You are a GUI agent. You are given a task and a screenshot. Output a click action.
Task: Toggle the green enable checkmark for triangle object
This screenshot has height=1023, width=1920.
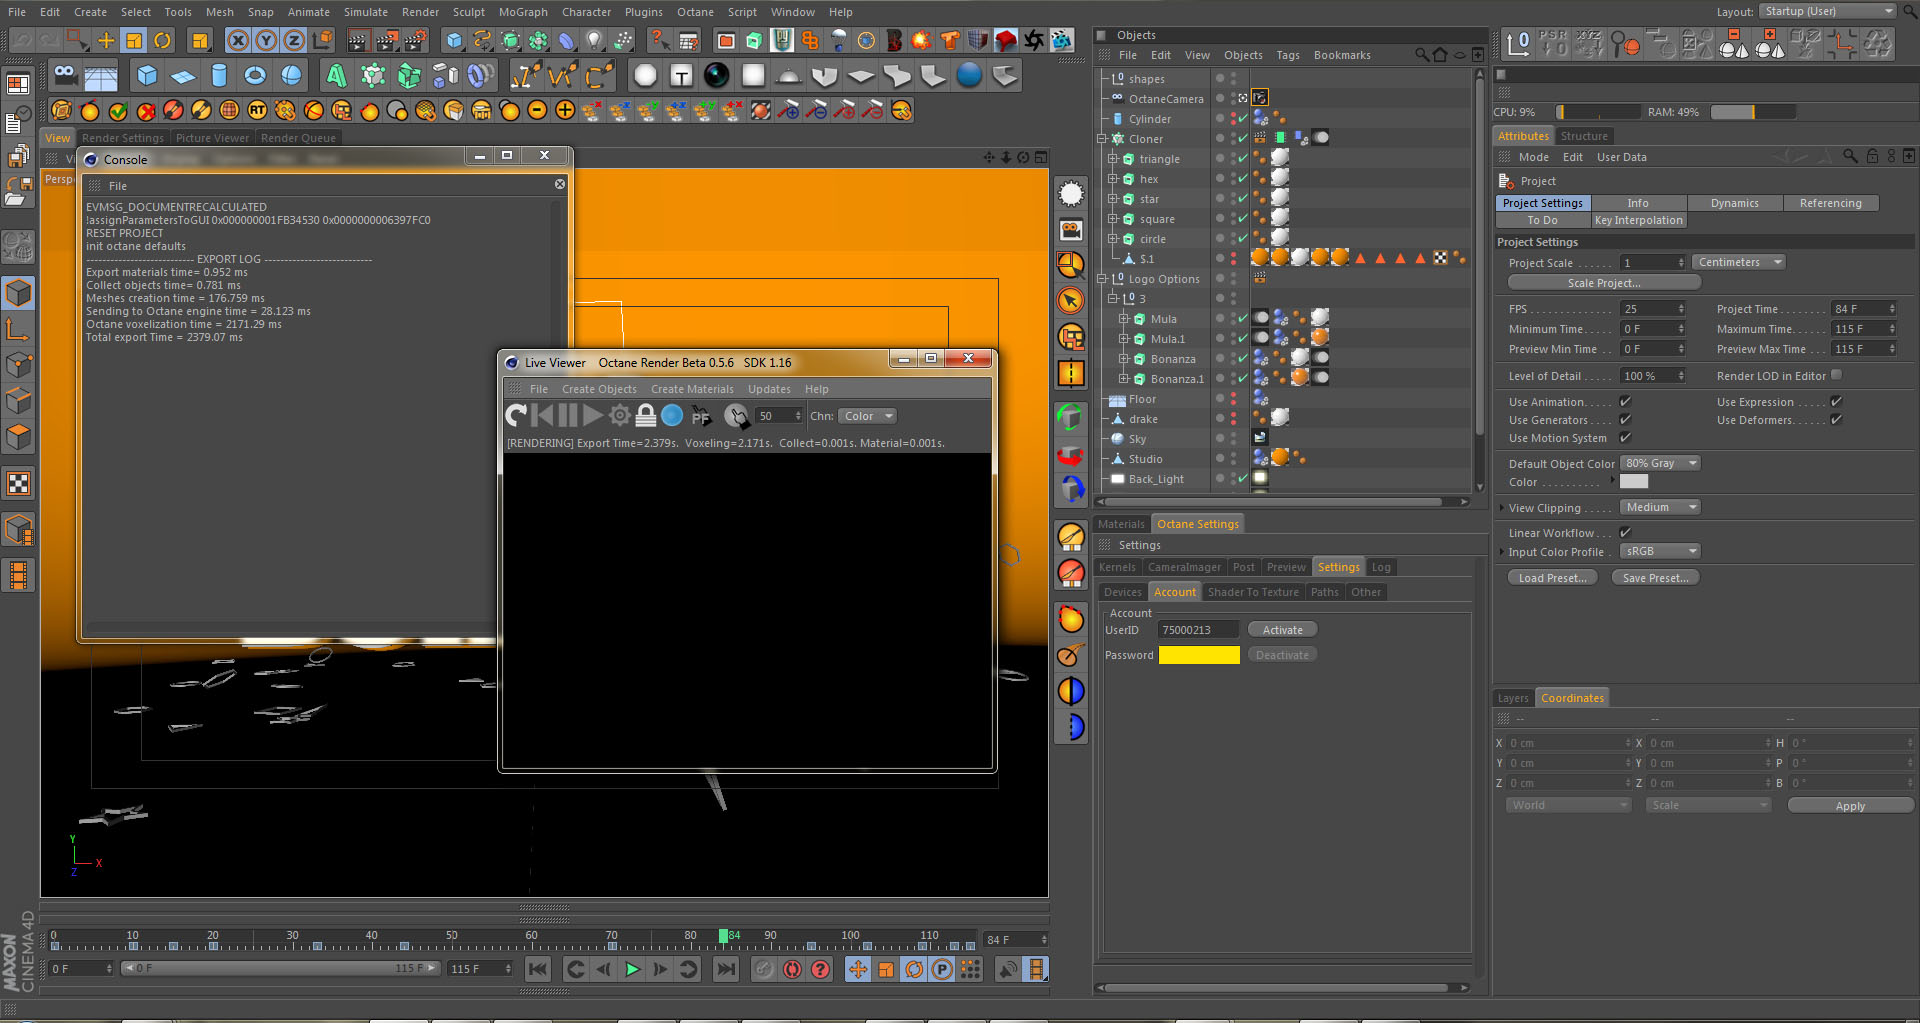1242,159
